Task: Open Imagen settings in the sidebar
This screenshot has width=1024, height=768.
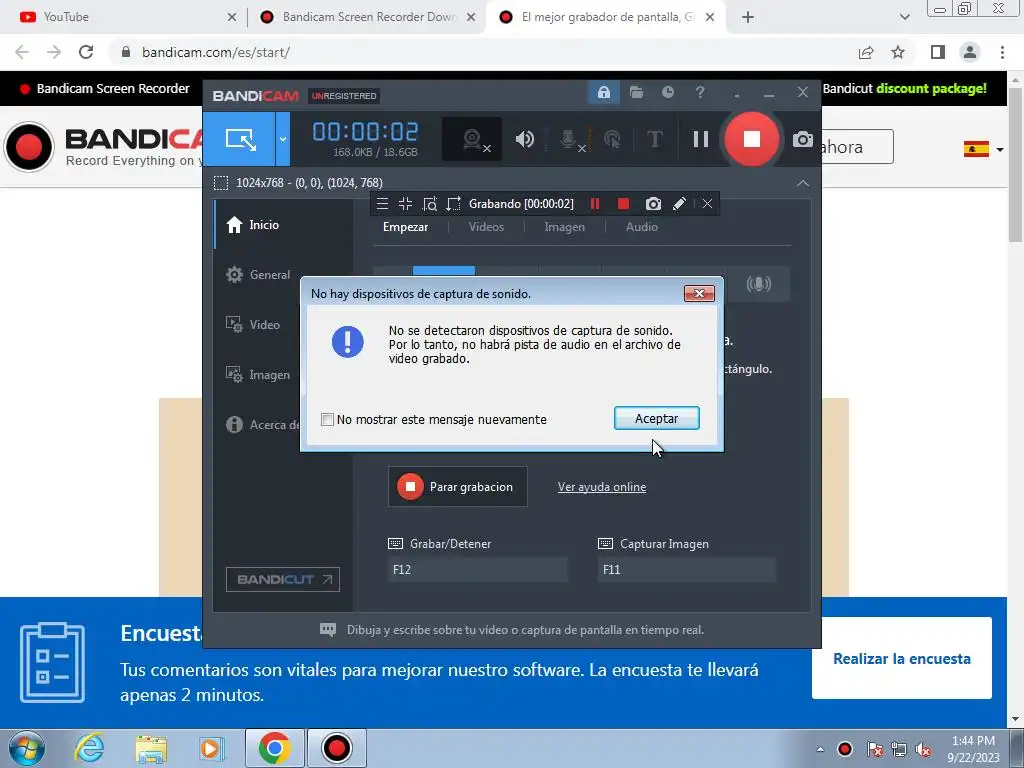Action: (x=258, y=375)
